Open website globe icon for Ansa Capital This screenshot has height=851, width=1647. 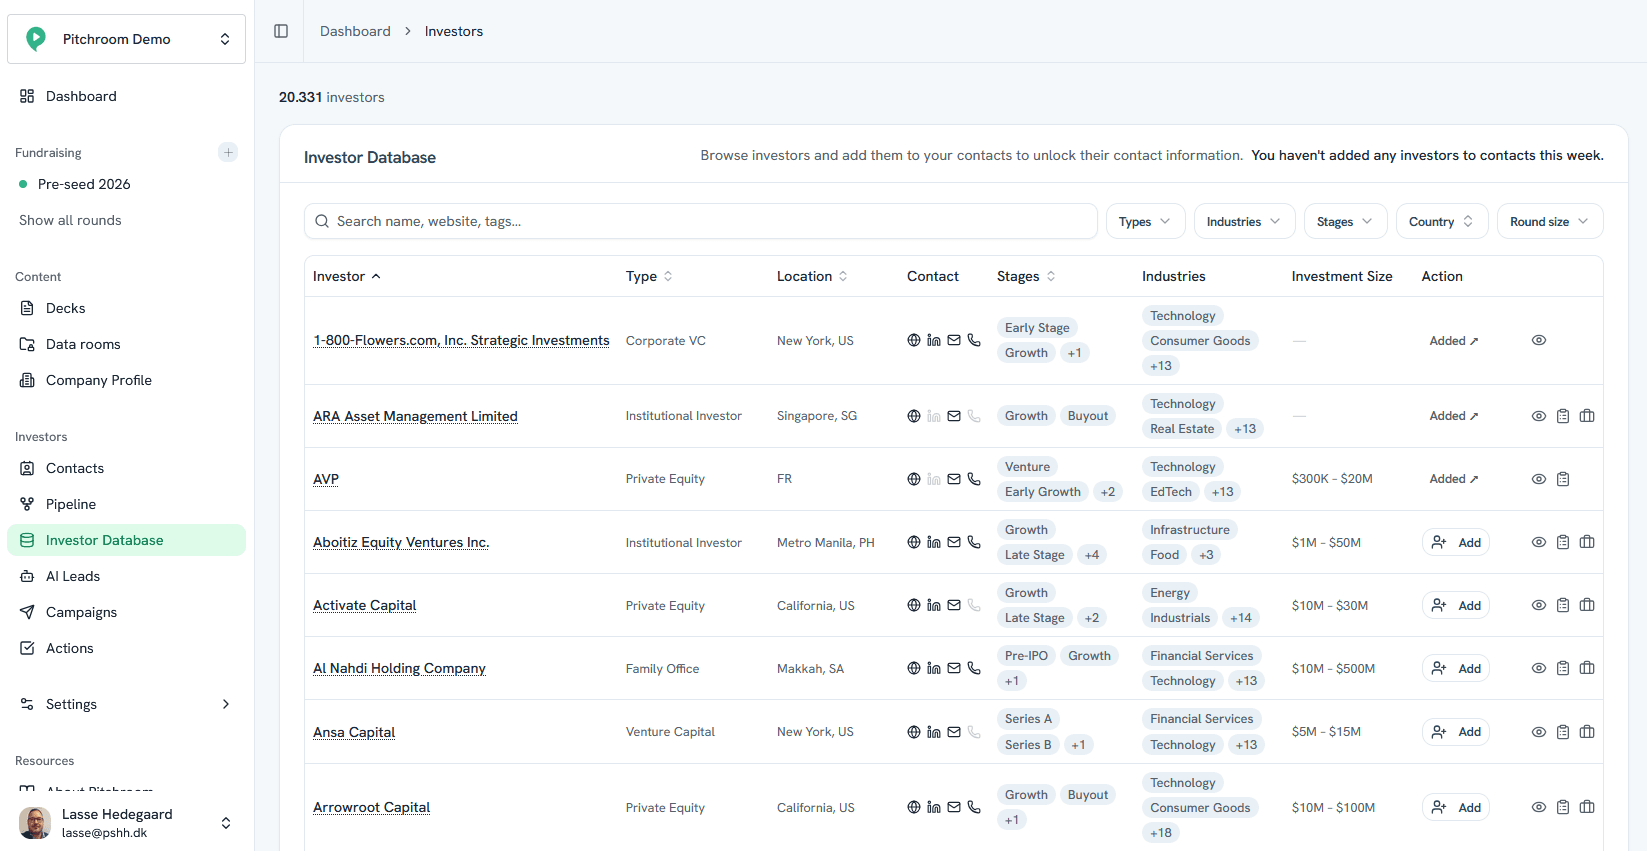914,732
